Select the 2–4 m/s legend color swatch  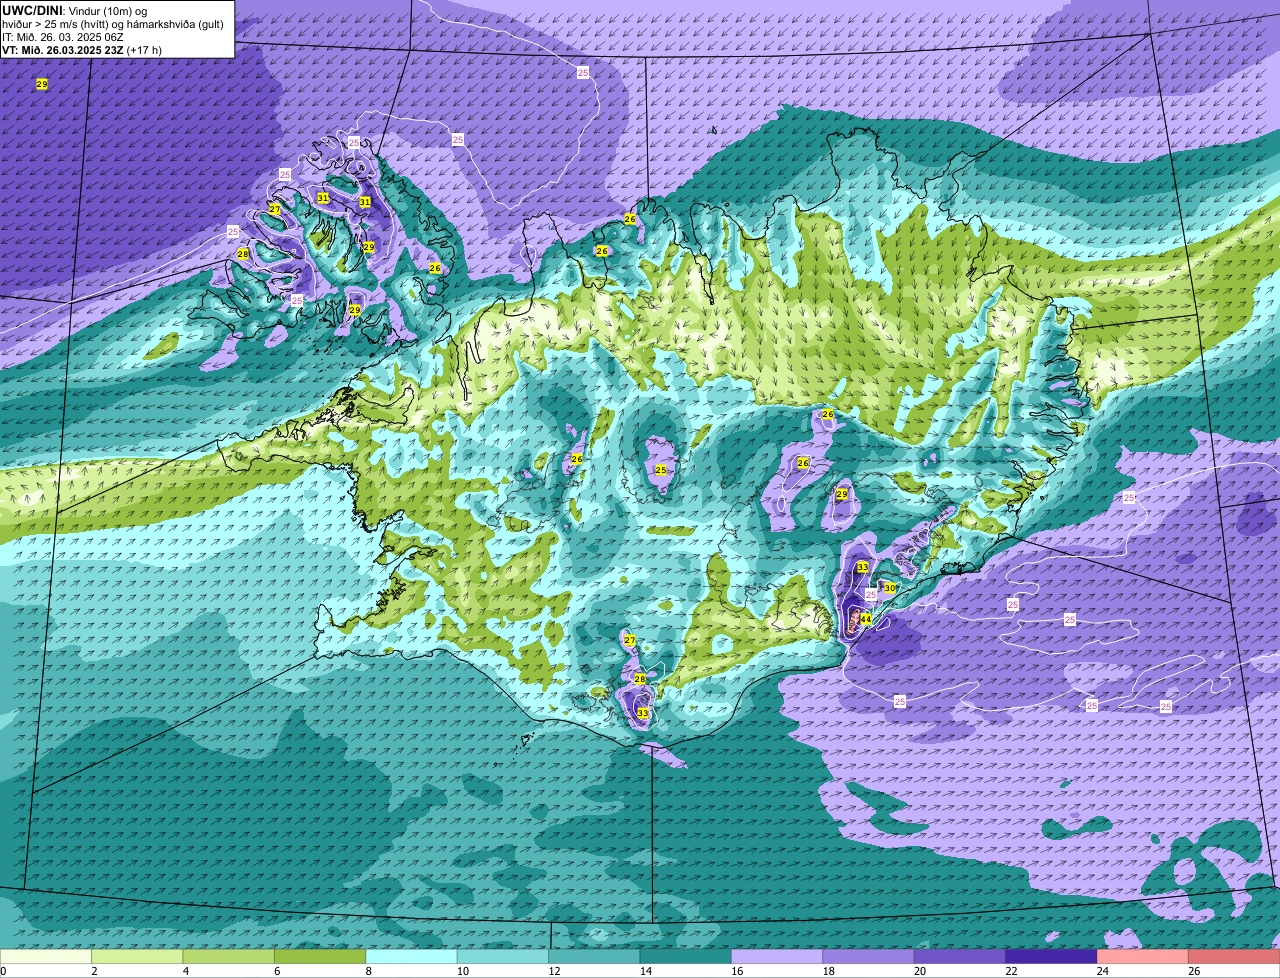[x=137, y=957]
